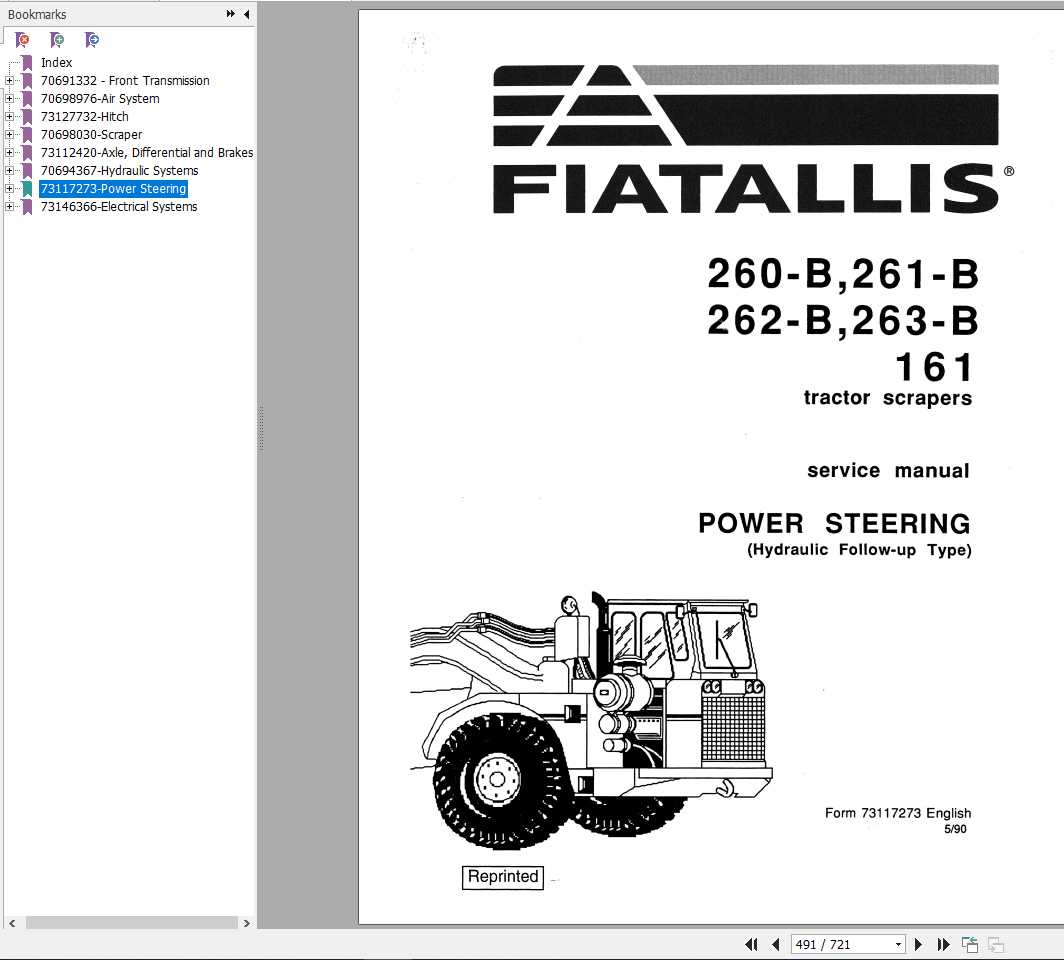The width and height of the screenshot is (1064, 960).
Task: Click the Scraper bookmark ribbon icon
Action: coord(27,134)
